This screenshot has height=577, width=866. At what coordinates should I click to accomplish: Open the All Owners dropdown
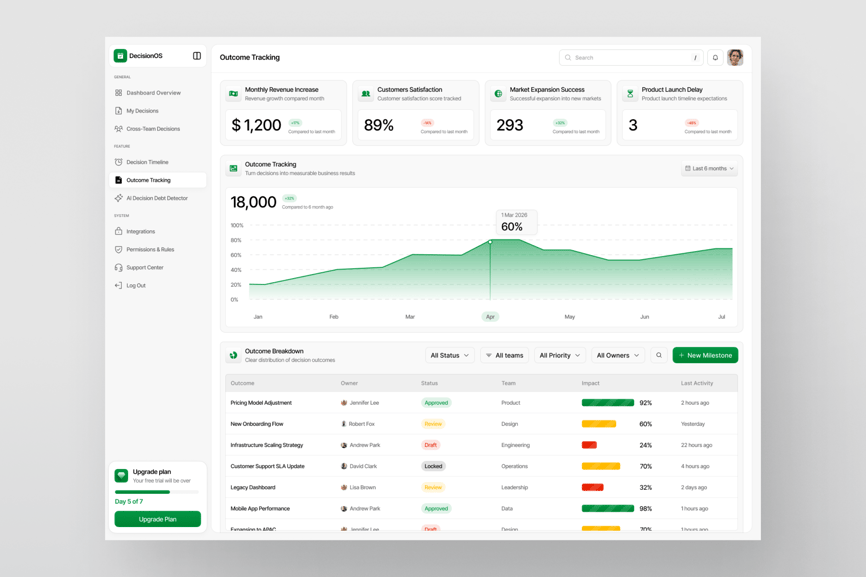coord(617,355)
